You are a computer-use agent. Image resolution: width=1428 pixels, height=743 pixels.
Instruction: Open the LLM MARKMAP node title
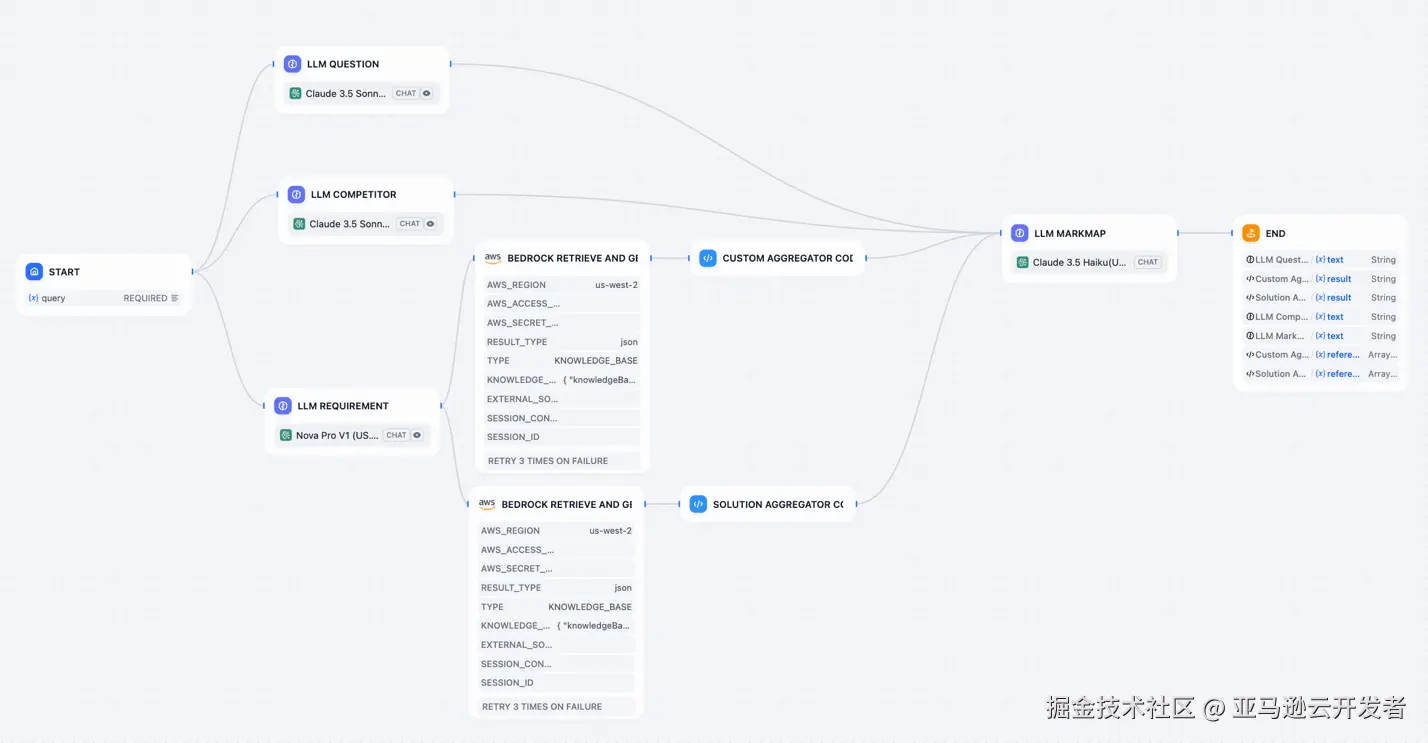1070,233
